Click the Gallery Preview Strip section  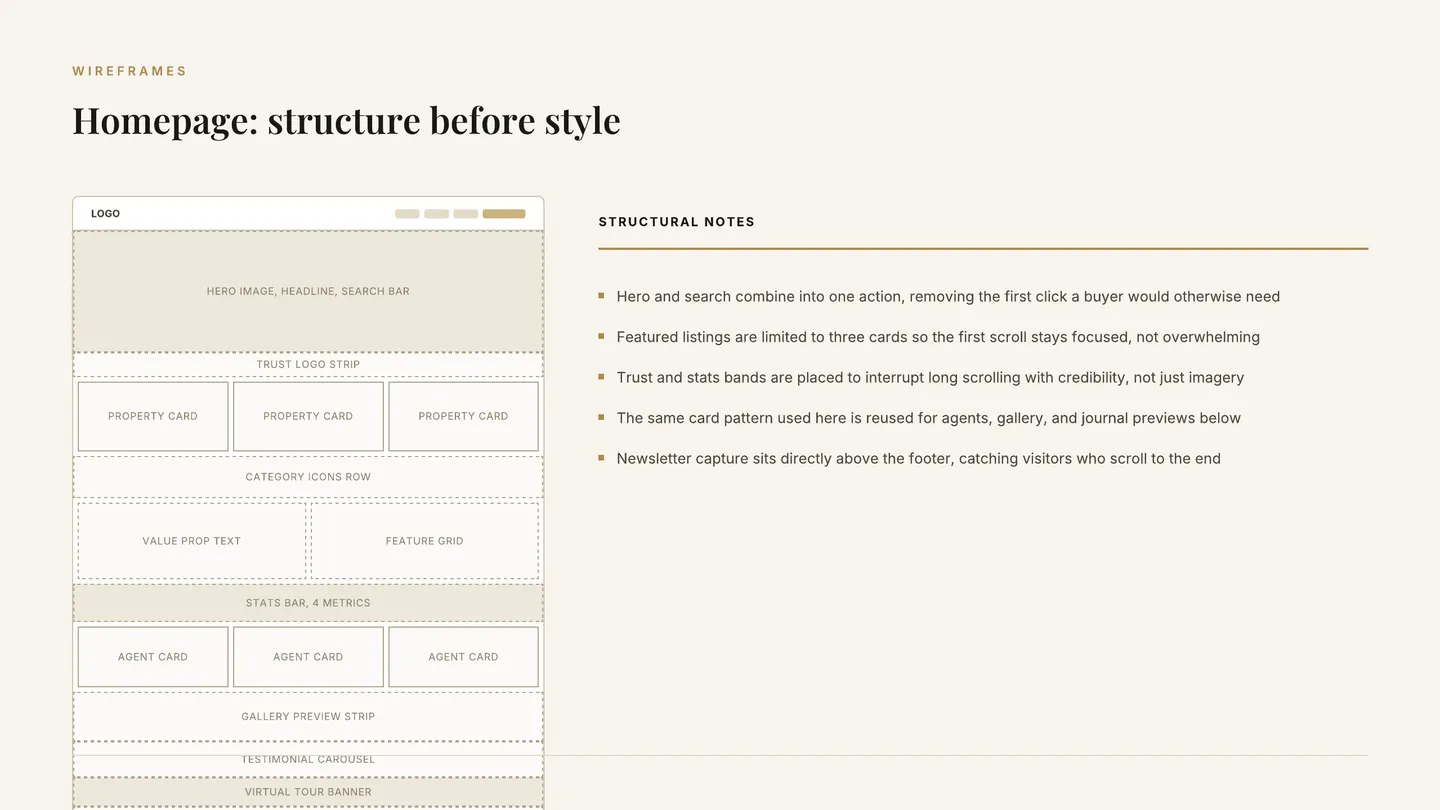(x=308, y=716)
